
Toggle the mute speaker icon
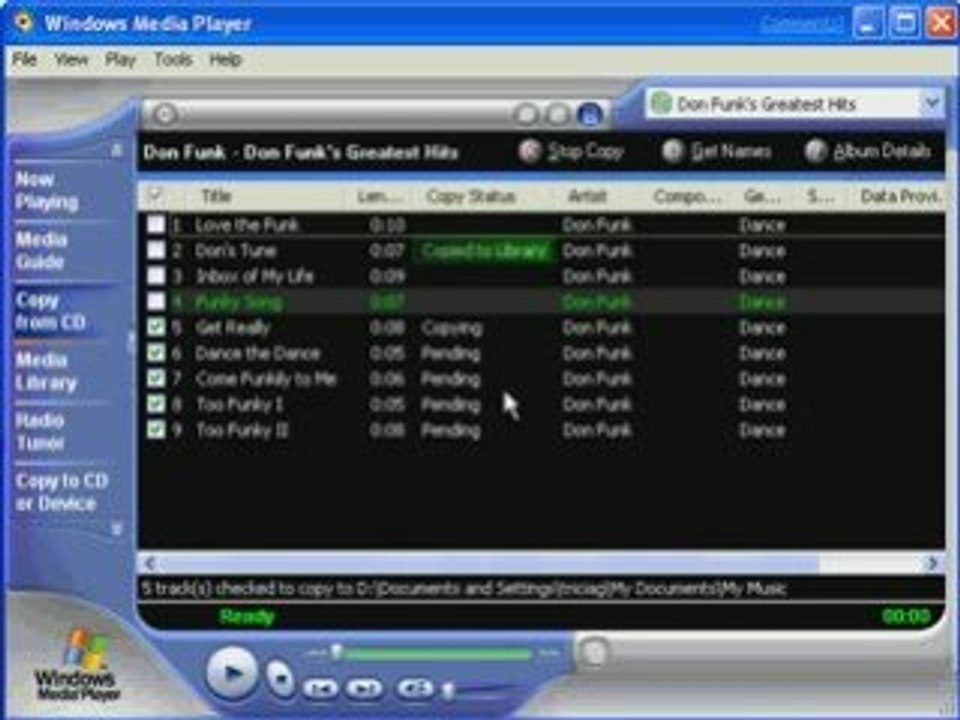point(416,688)
